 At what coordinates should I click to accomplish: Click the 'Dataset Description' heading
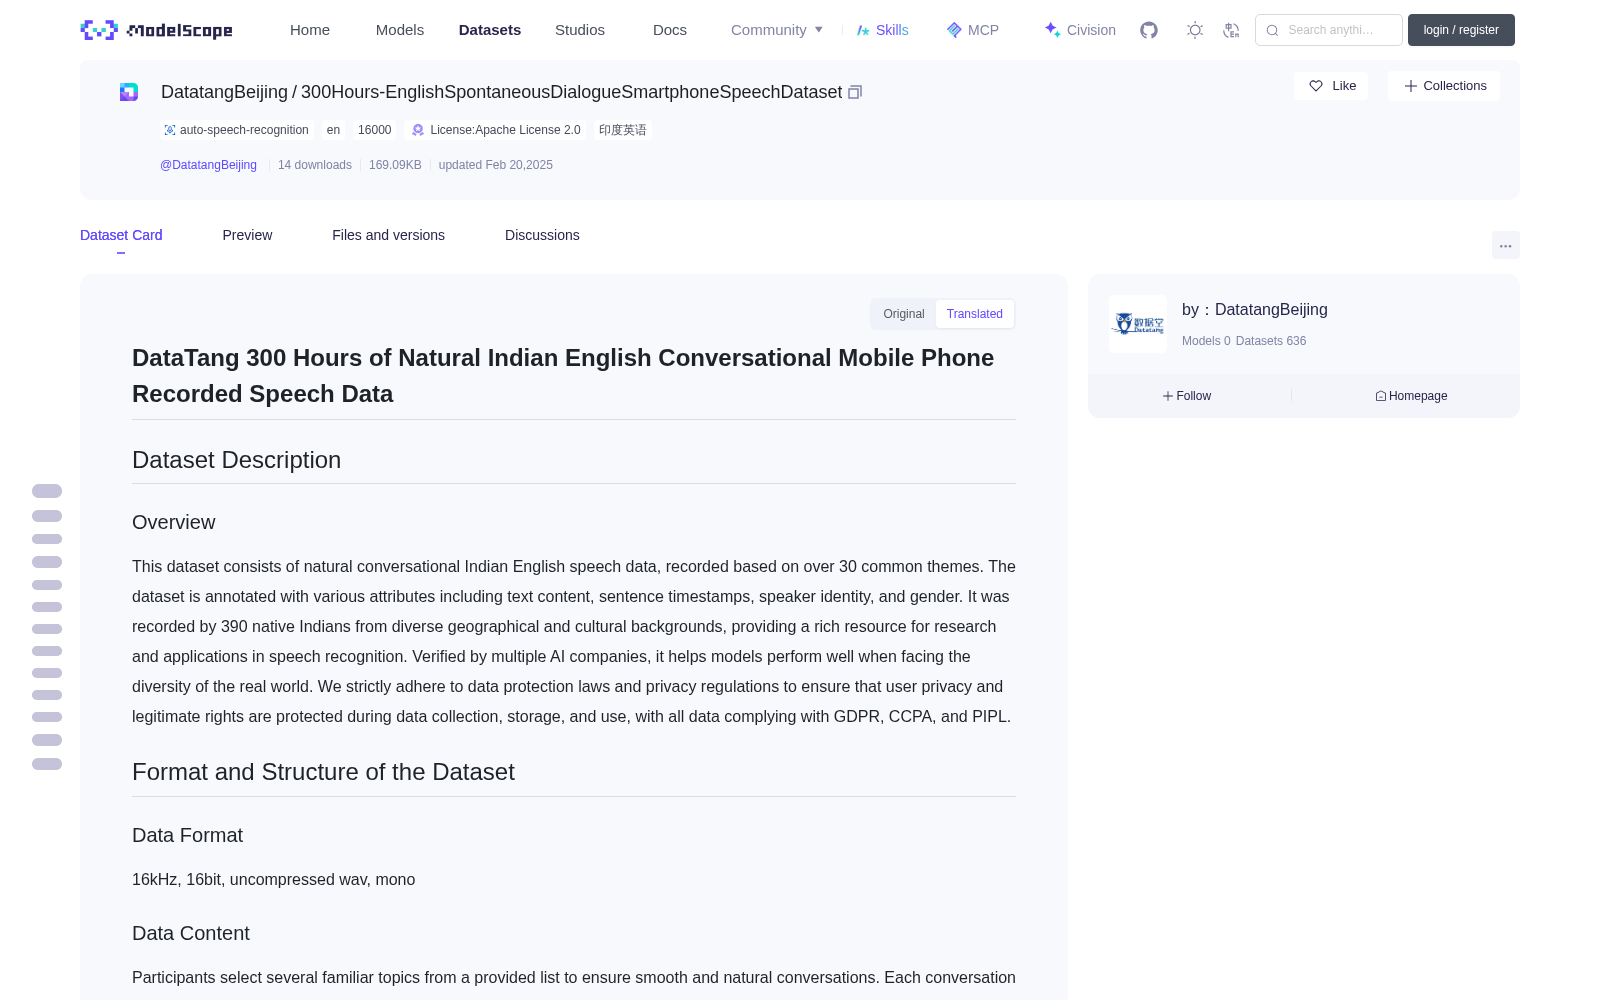[x=237, y=460]
